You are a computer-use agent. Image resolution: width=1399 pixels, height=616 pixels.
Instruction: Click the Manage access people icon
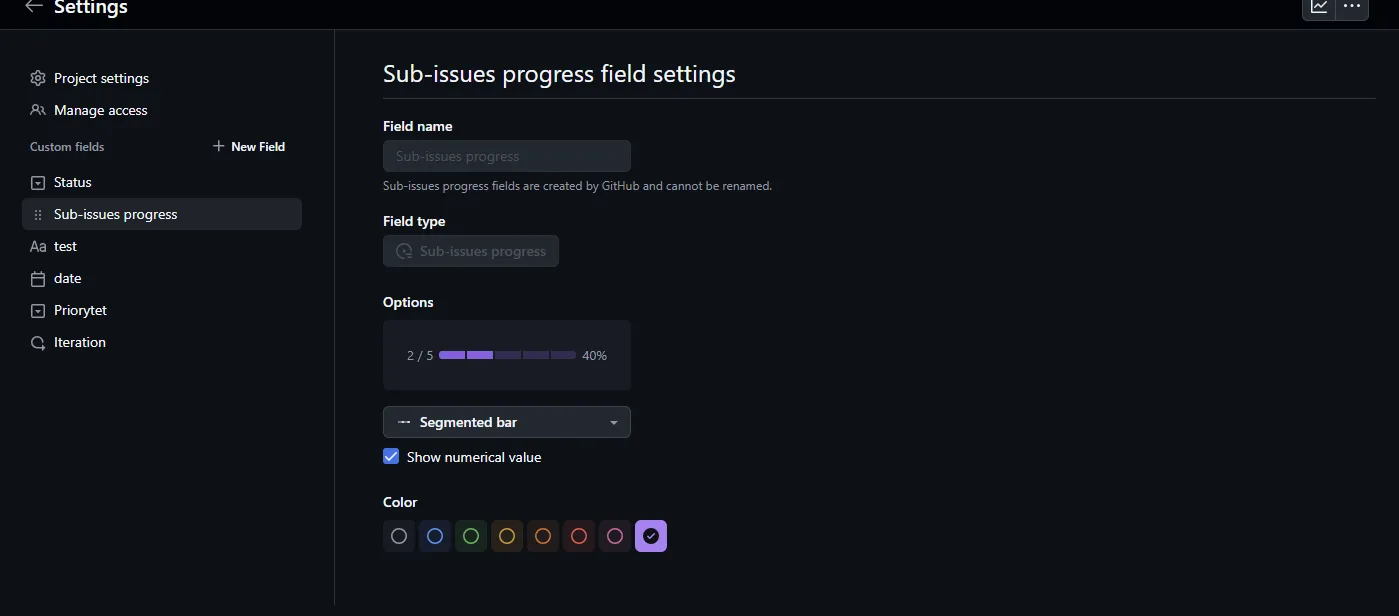point(38,110)
